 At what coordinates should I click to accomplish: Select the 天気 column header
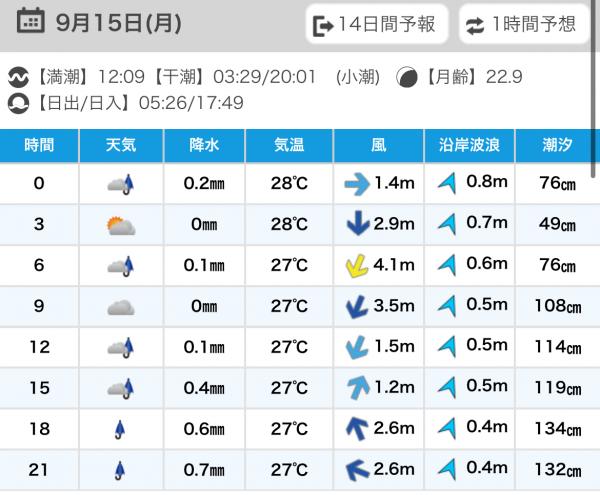(x=121, y=144)
